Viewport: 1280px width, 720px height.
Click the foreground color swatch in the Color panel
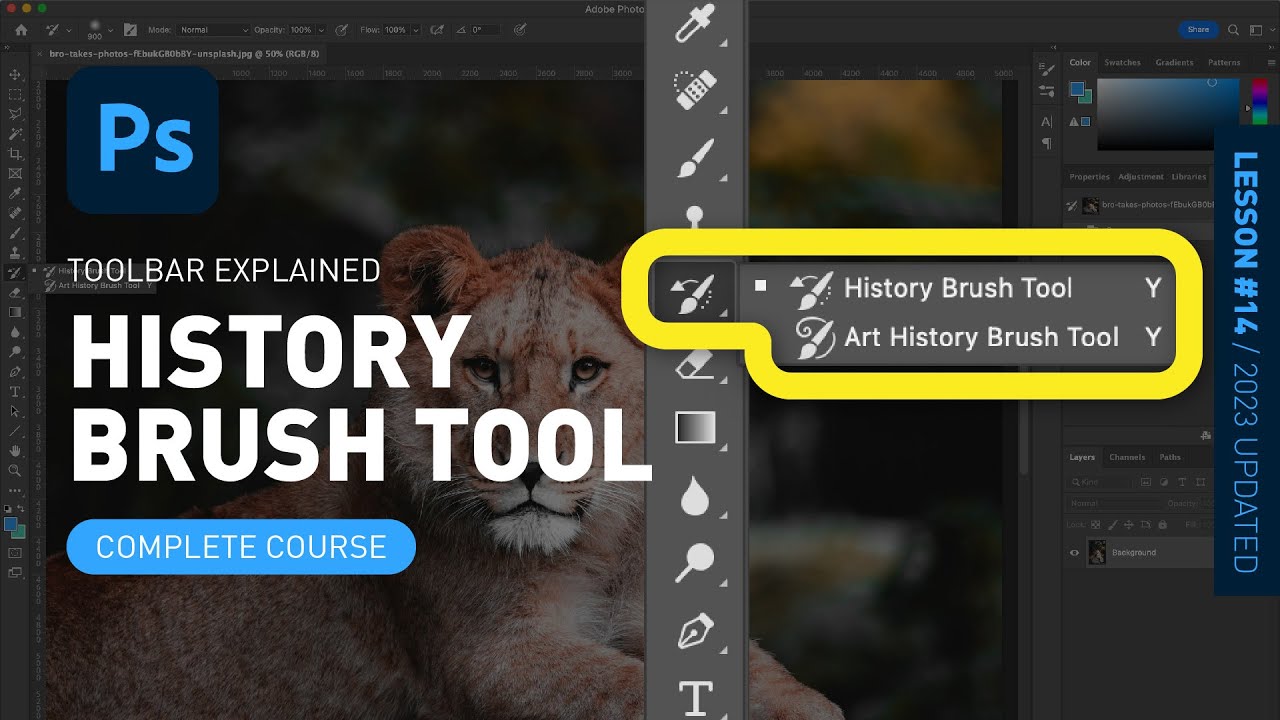tap(1077, 89)
